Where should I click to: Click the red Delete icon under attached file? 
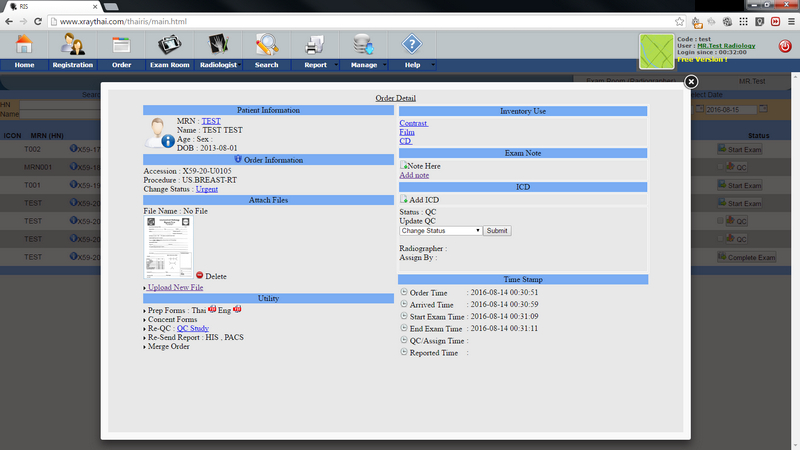click(x=200, y=275)
